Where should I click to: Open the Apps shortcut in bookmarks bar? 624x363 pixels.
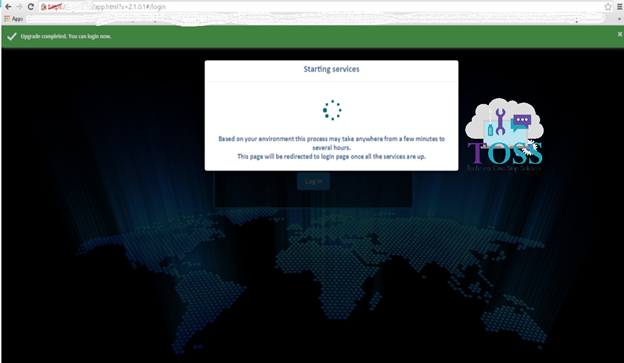click(14, 19)
